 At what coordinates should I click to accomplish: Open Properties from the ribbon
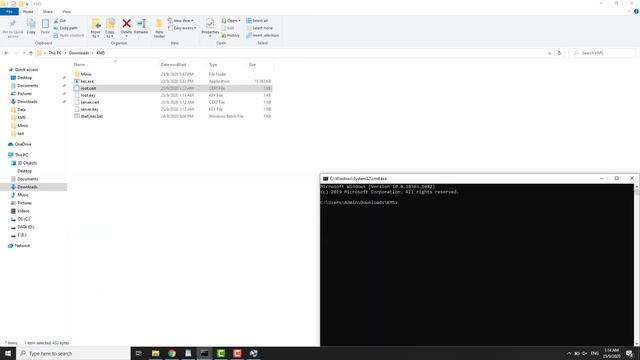tap(210, 27)
